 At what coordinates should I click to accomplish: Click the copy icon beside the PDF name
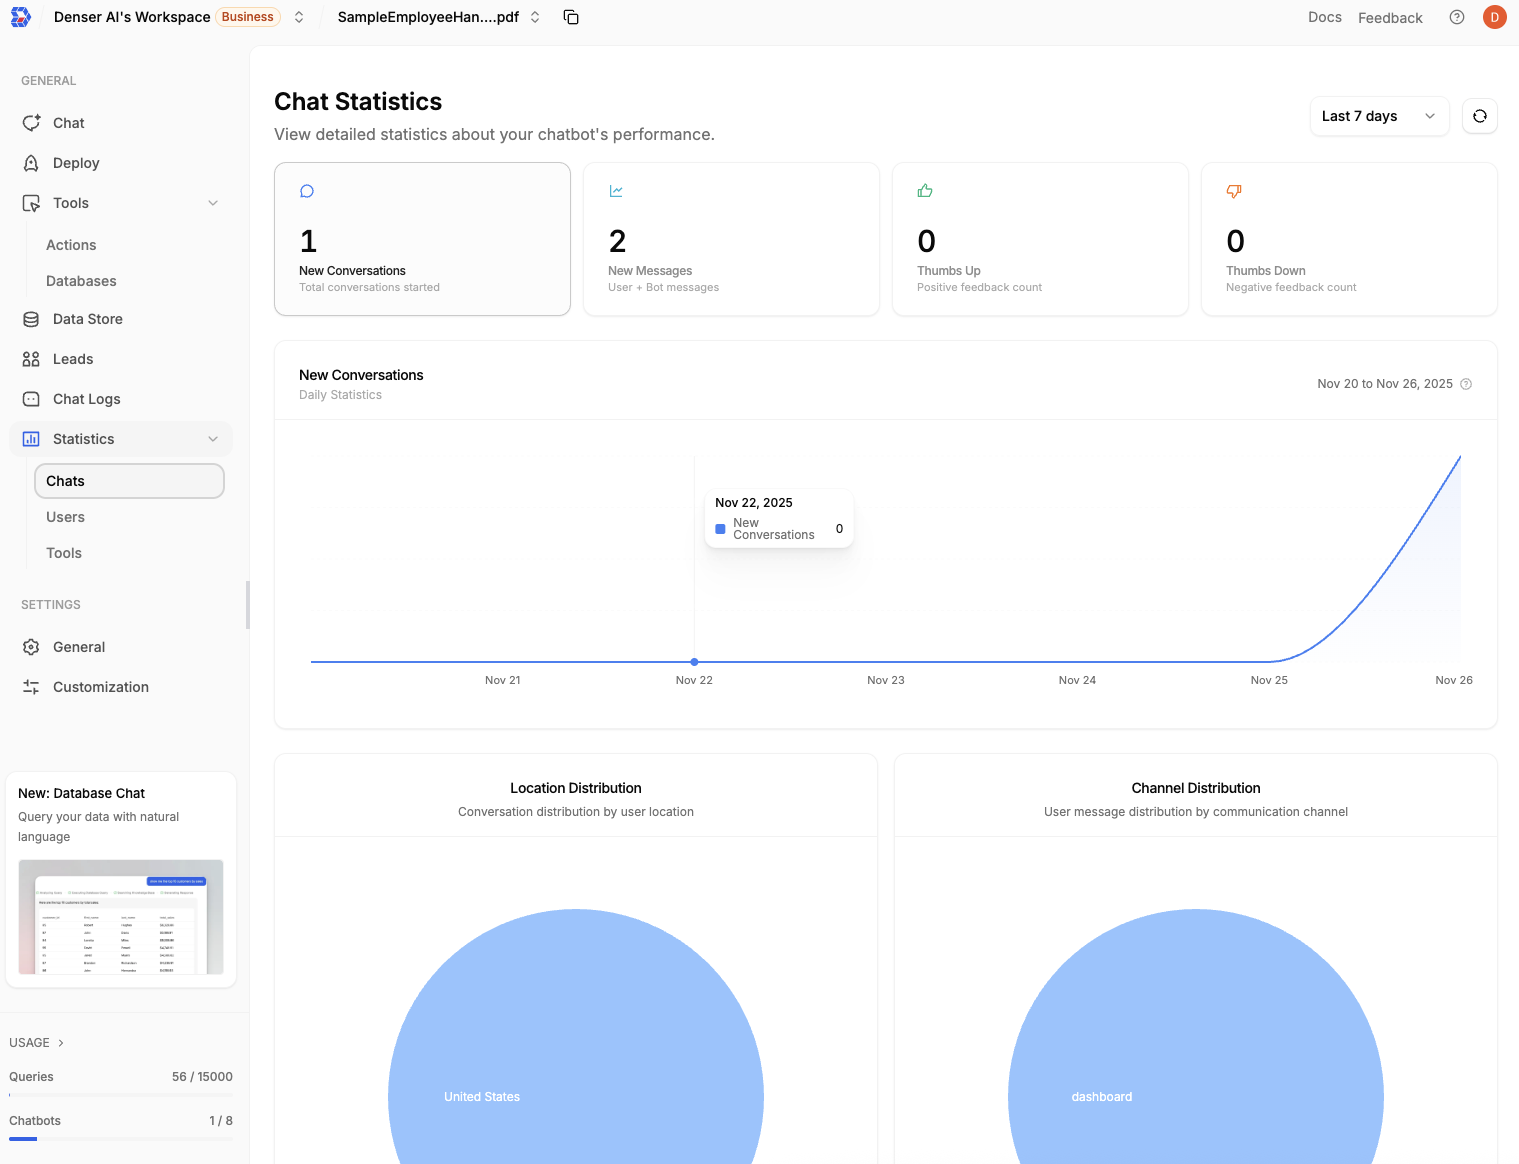click(571, 17)
